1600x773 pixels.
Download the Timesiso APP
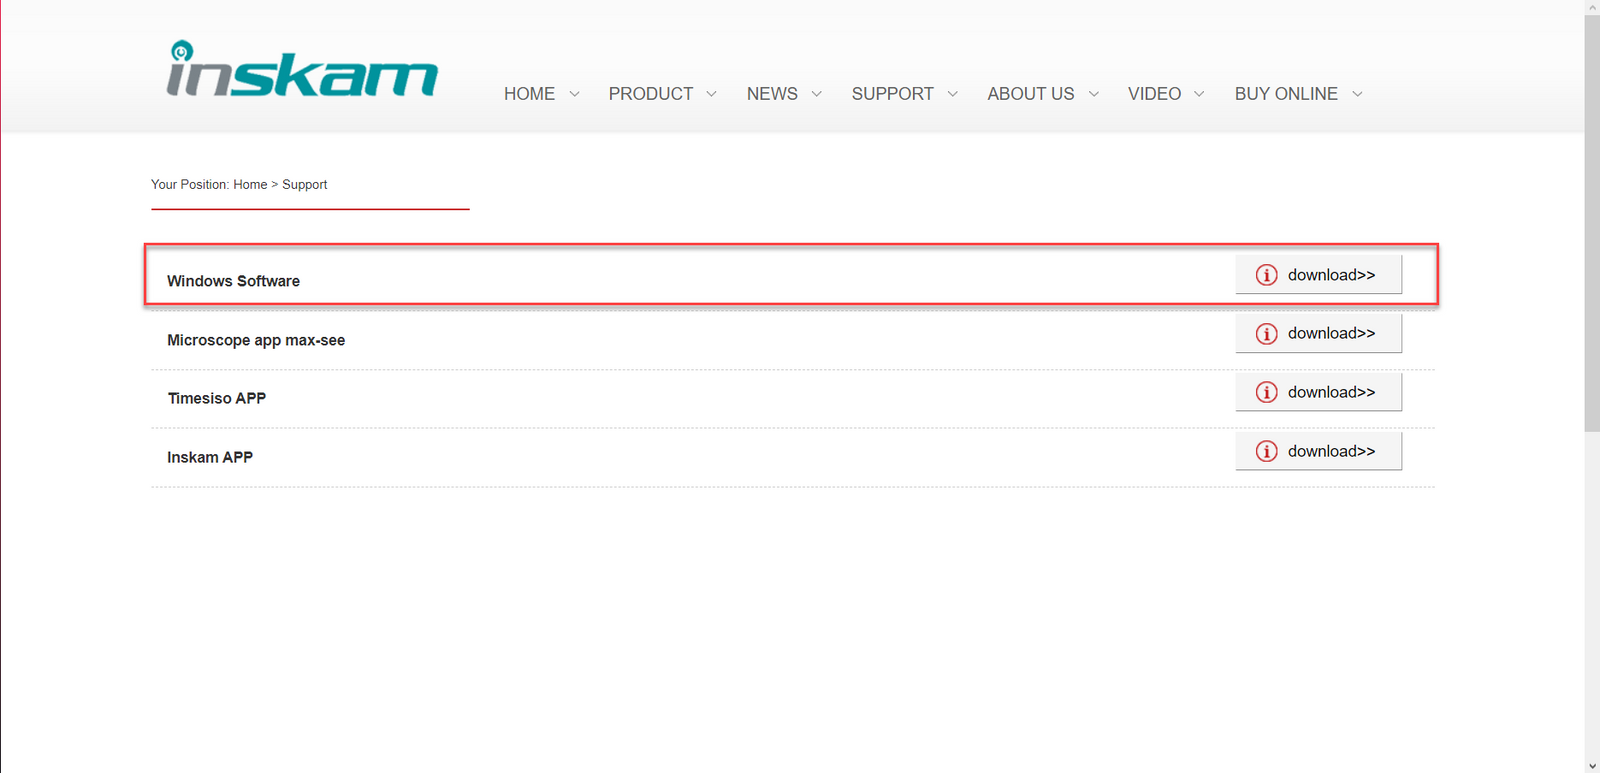[1318, 392]
